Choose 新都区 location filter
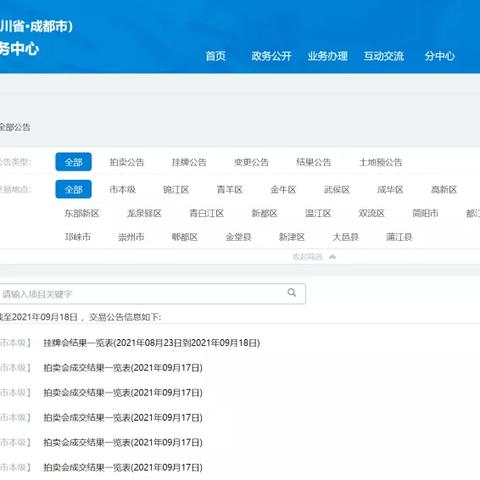The image size is (480, 480). click(x=264, y=213)
